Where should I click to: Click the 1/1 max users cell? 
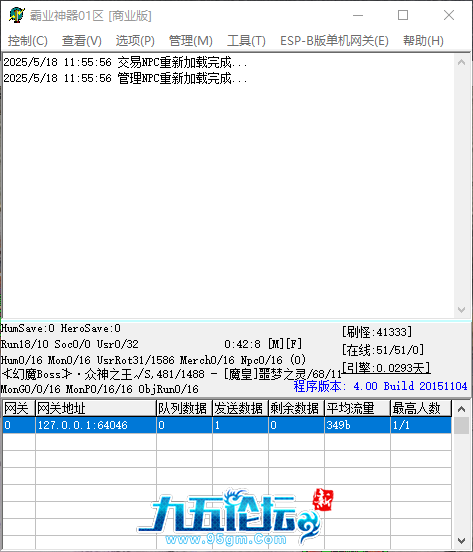point(421,425)
